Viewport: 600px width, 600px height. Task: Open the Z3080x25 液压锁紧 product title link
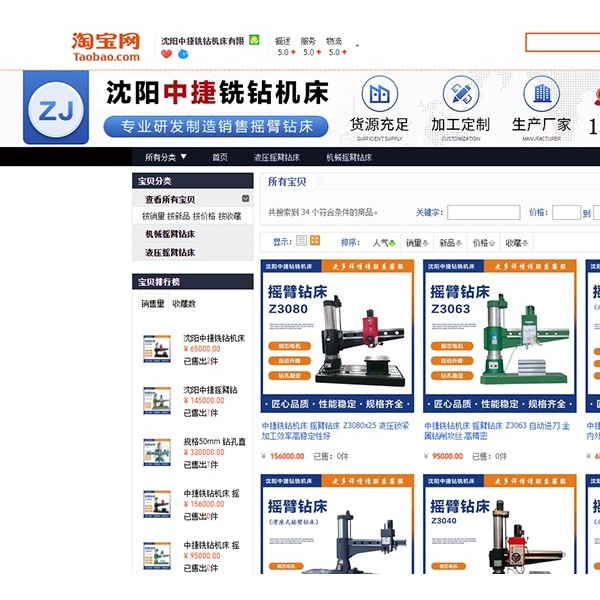tap(336, 430)
